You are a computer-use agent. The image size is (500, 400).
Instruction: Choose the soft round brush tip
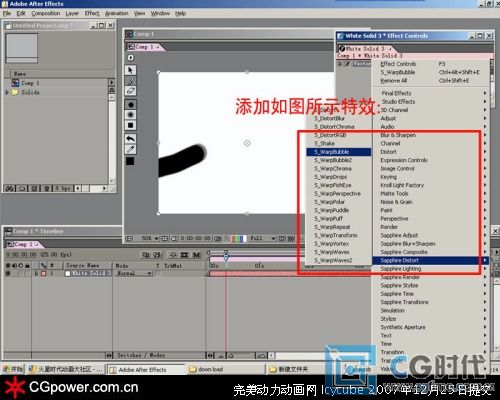(130, 115)
